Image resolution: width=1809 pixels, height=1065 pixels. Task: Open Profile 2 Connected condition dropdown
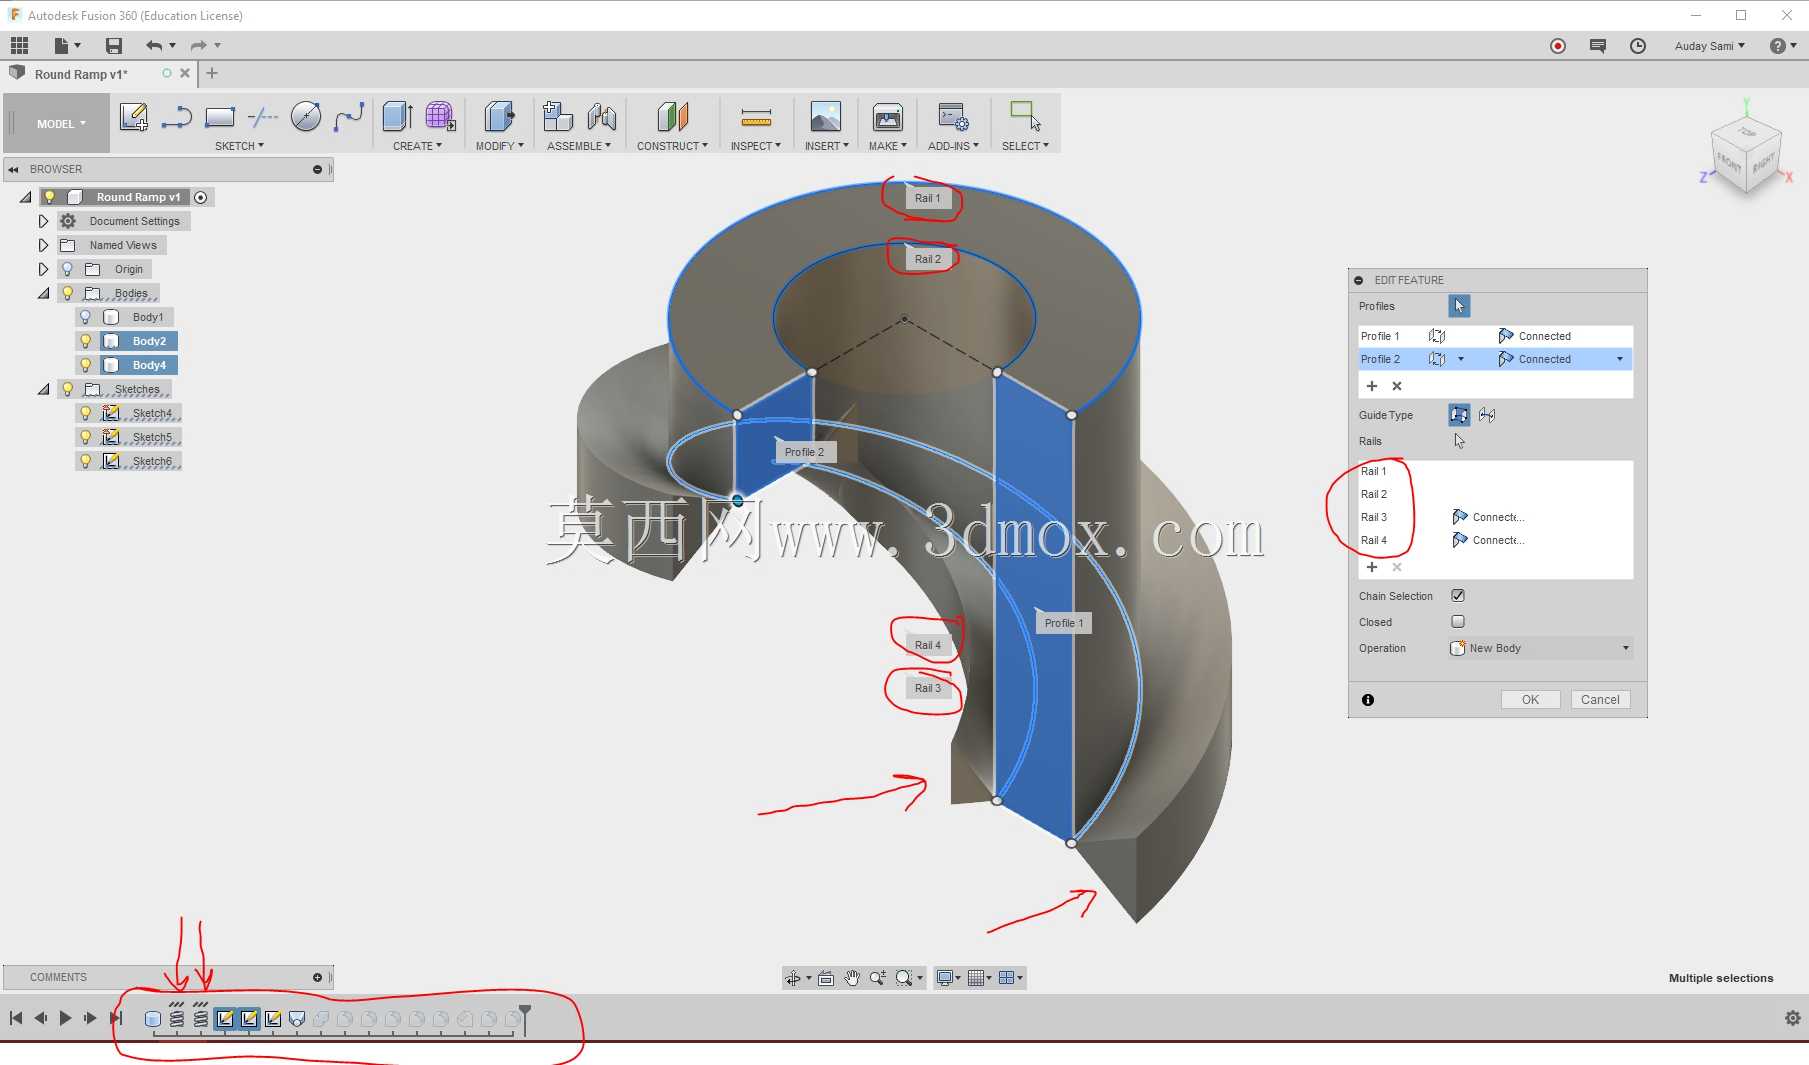coord(1619,359)
